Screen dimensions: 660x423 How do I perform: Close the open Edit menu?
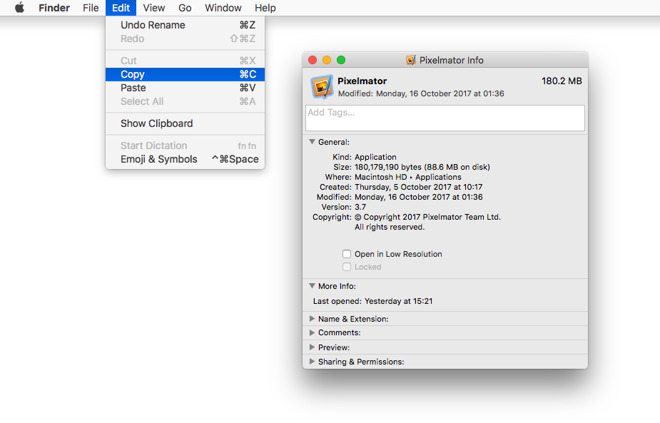(121, 8)
